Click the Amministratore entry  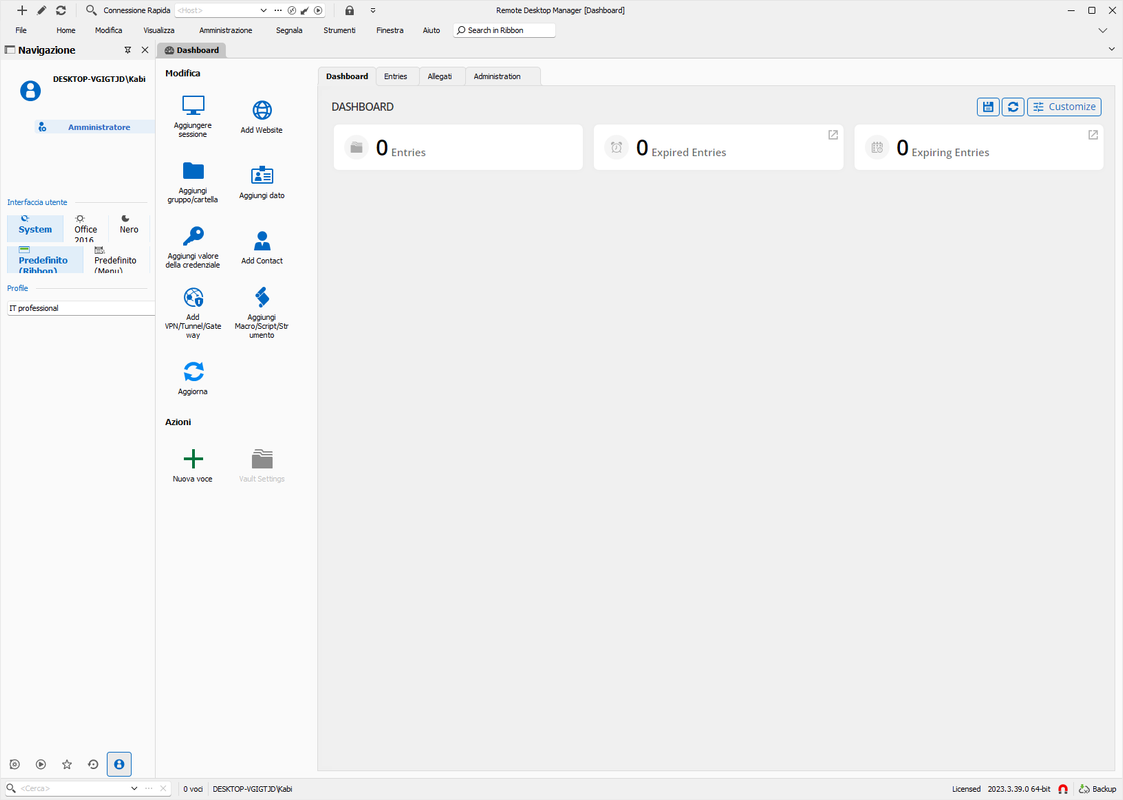(x=95, y=127)
